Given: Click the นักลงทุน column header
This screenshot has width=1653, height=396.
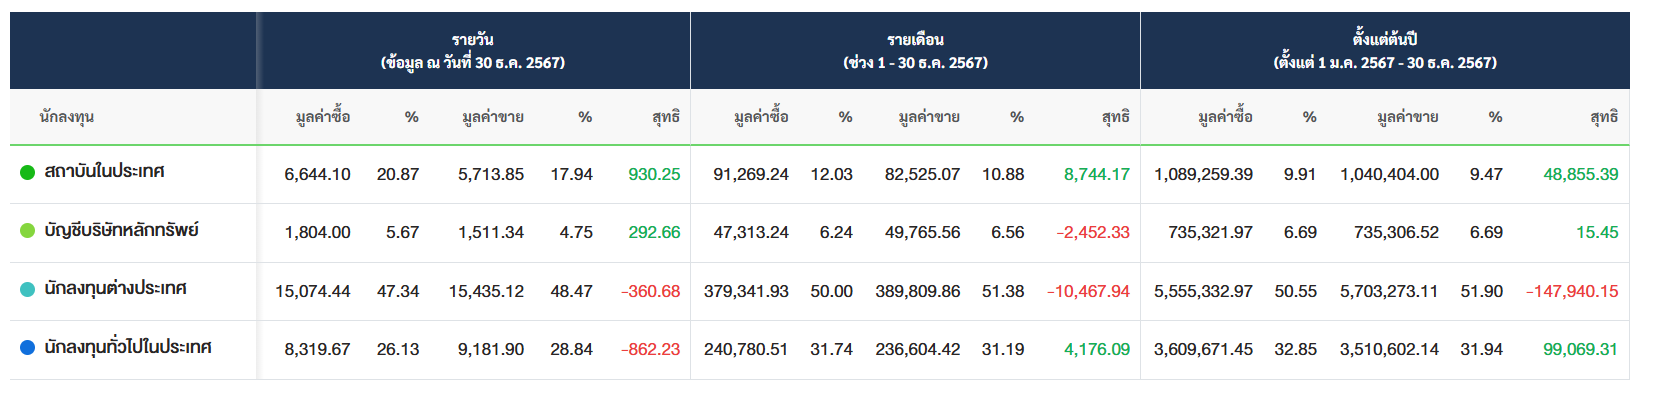Looking at the screenshot, I should 67,117.
